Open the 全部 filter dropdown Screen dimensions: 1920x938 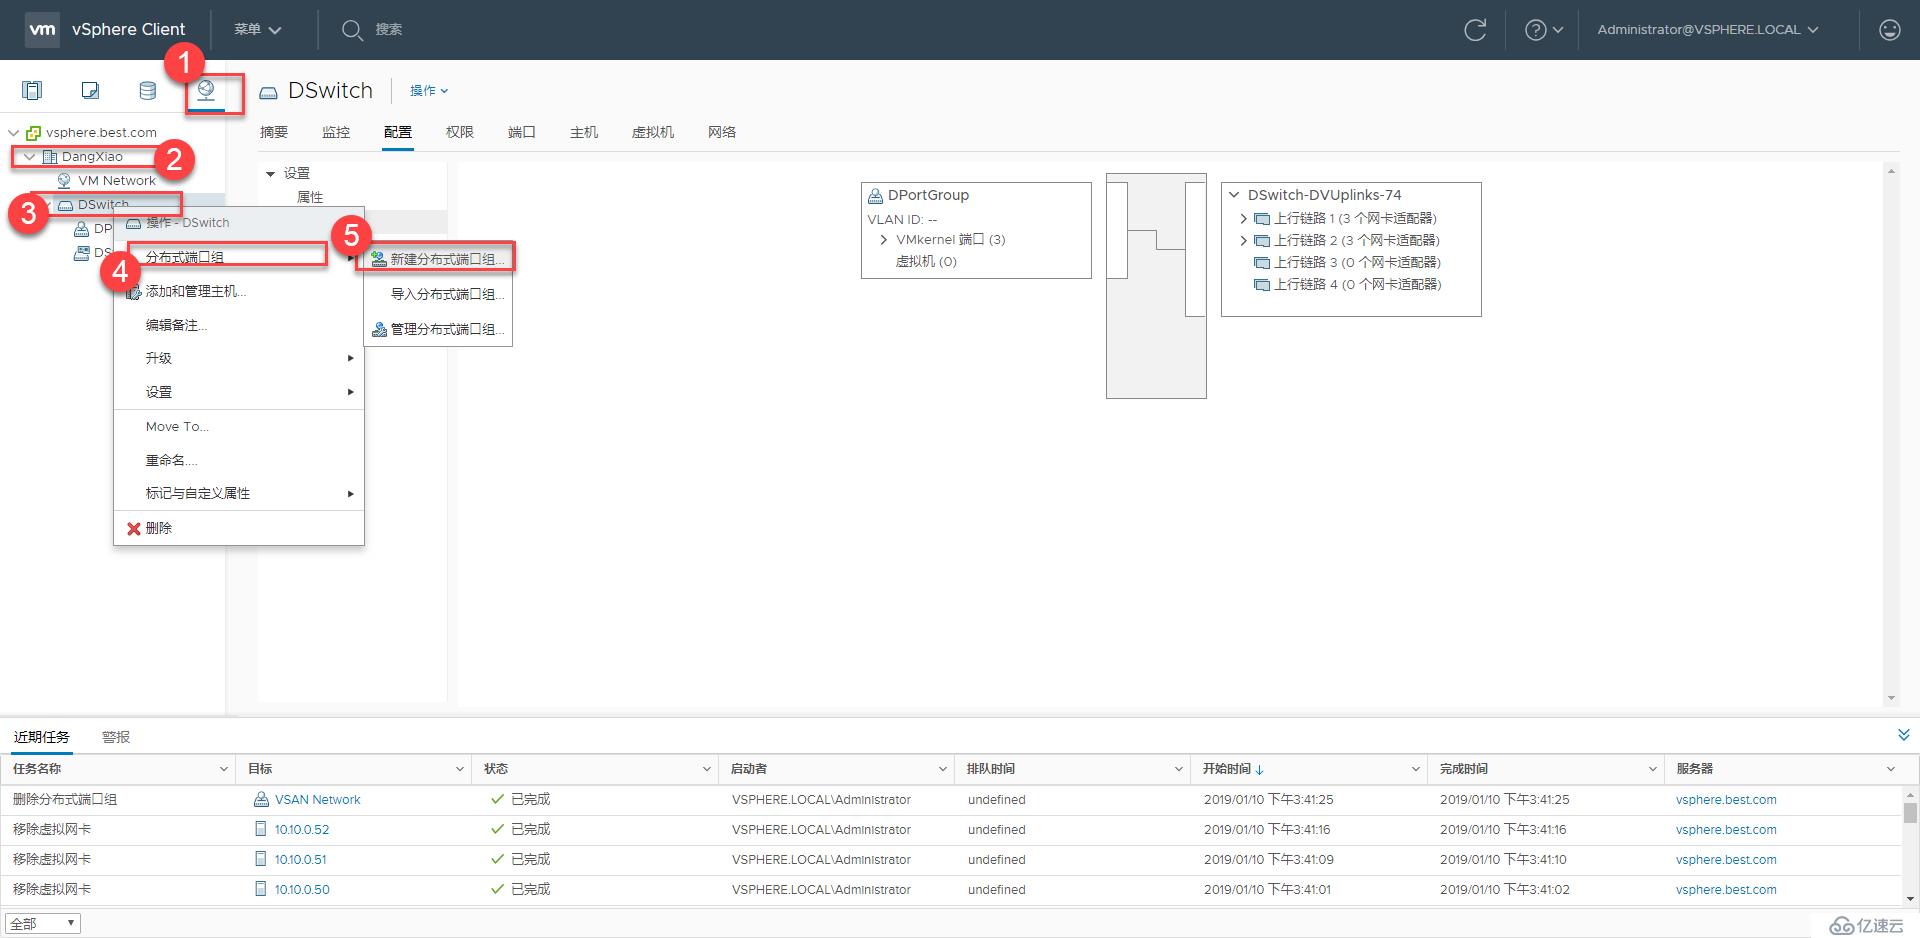click(x=43, y=924)
